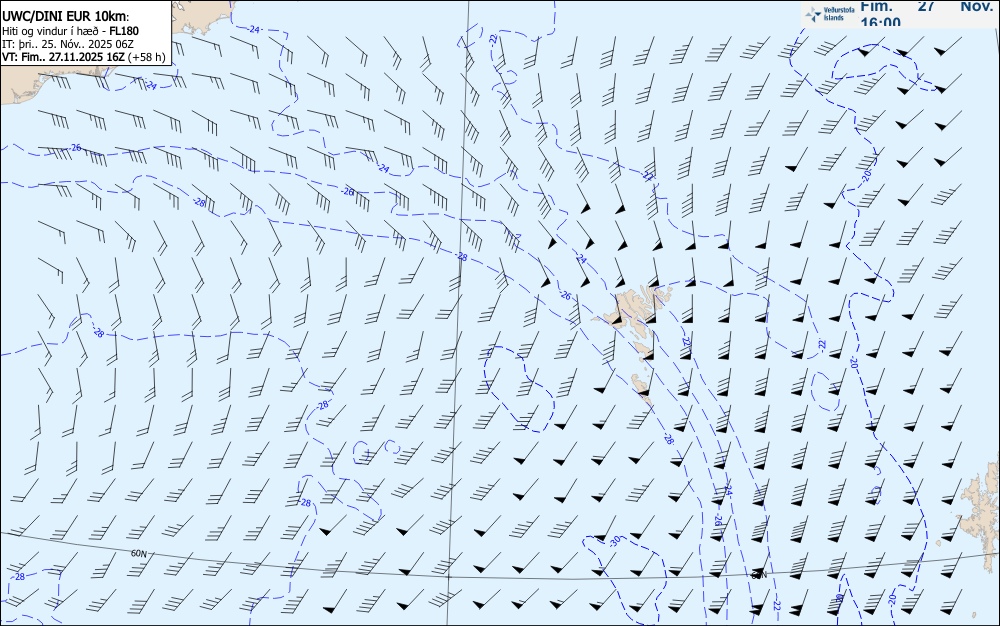Click the 'Nóv.' month text in header
Viewport: 1000px width, 626px height.
point(976,6)
